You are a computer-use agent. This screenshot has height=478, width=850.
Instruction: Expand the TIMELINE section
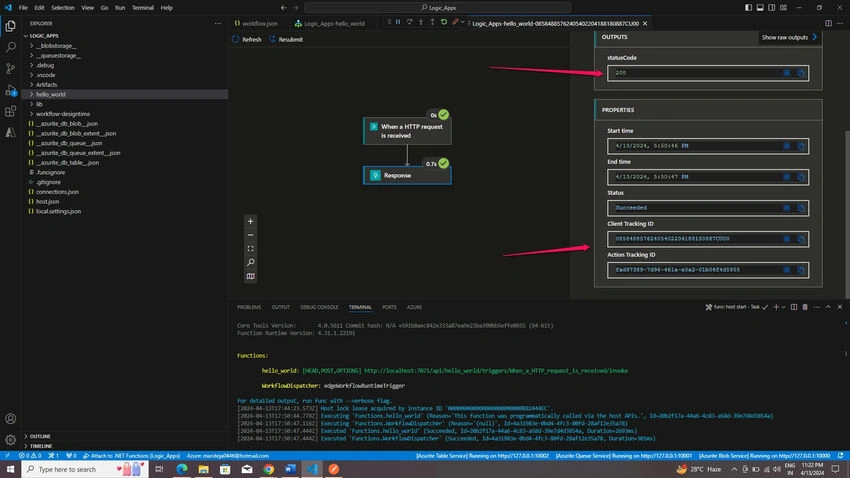(41, 446)
